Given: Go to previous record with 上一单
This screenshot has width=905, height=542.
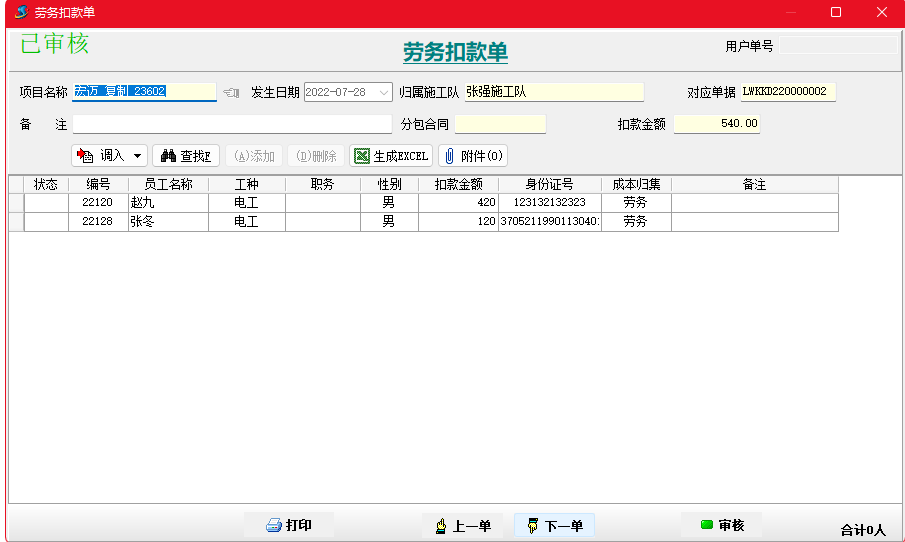Looking at the screenshot, I should pyautogui.click(x=462, y=526).
